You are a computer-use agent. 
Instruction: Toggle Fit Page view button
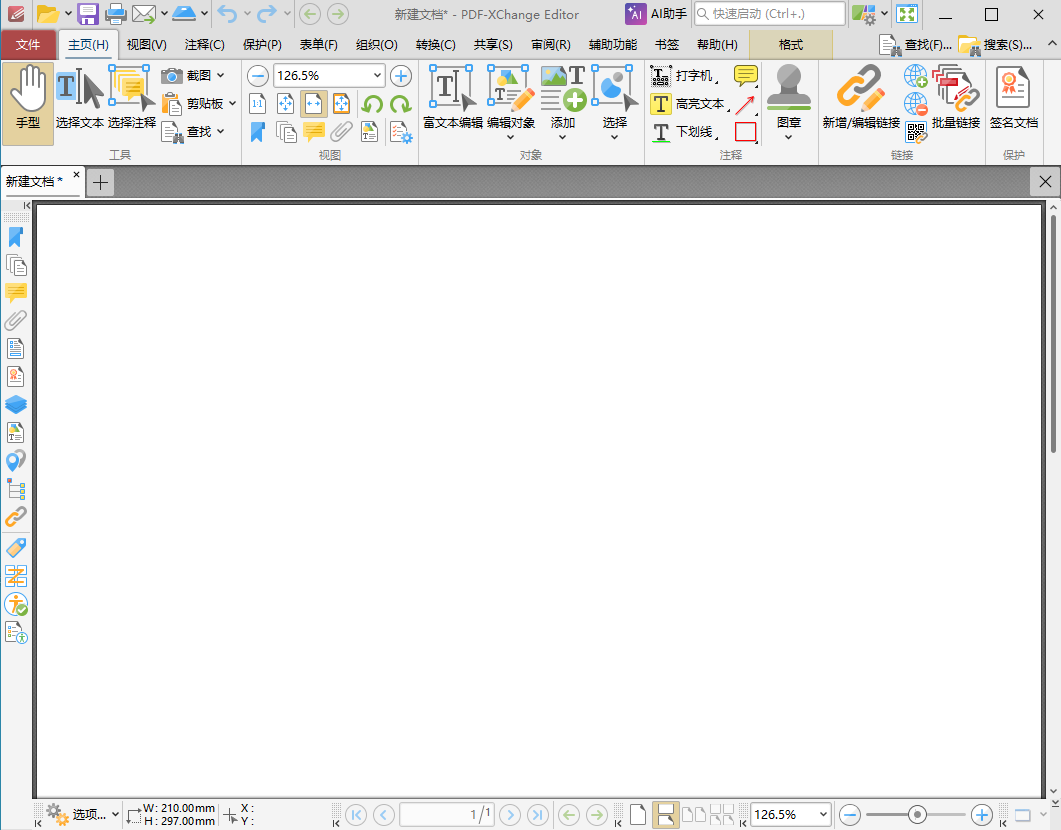coord(286,103)
